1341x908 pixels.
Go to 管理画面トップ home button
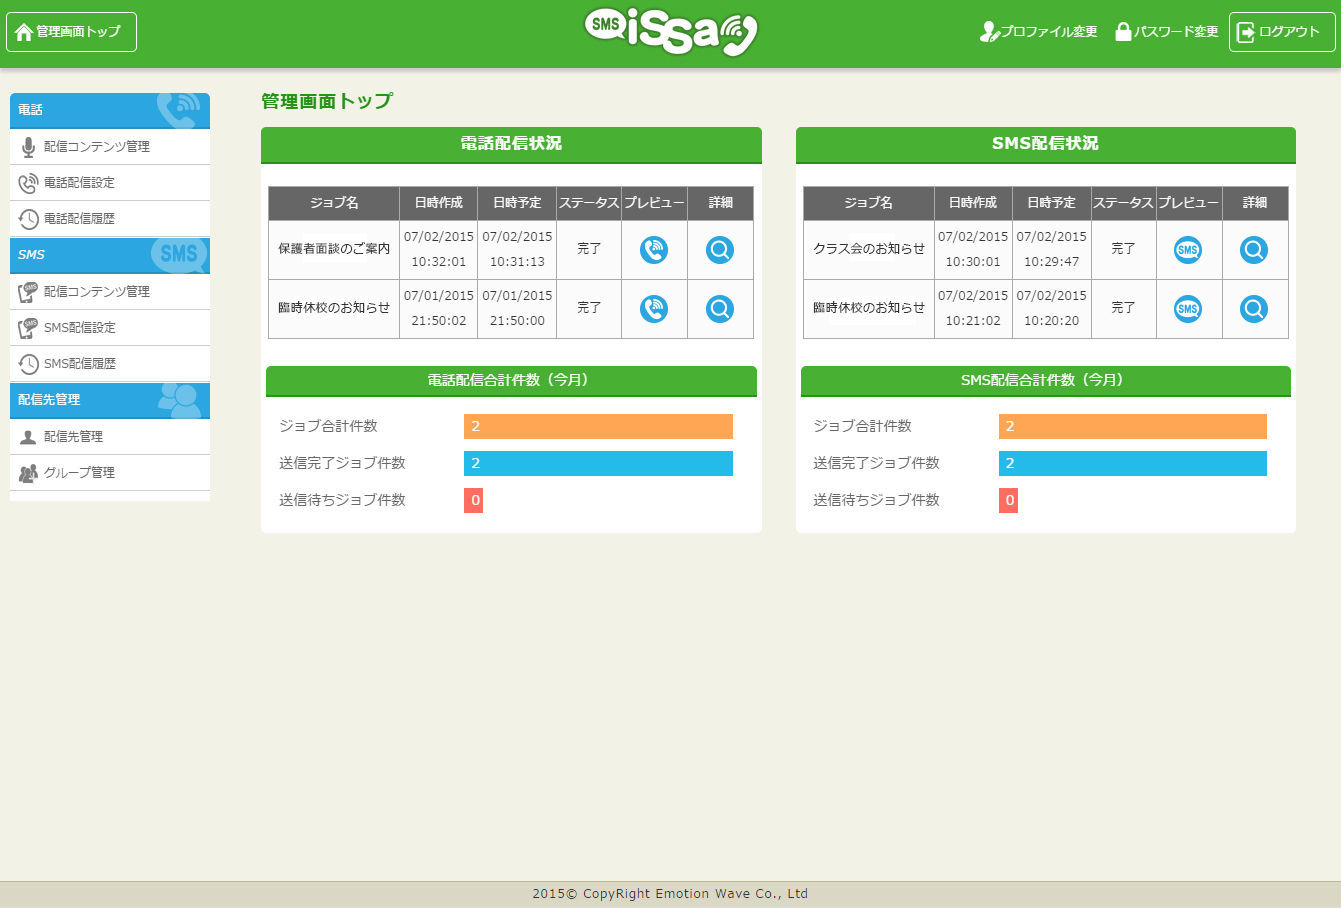tap(71, 32)
